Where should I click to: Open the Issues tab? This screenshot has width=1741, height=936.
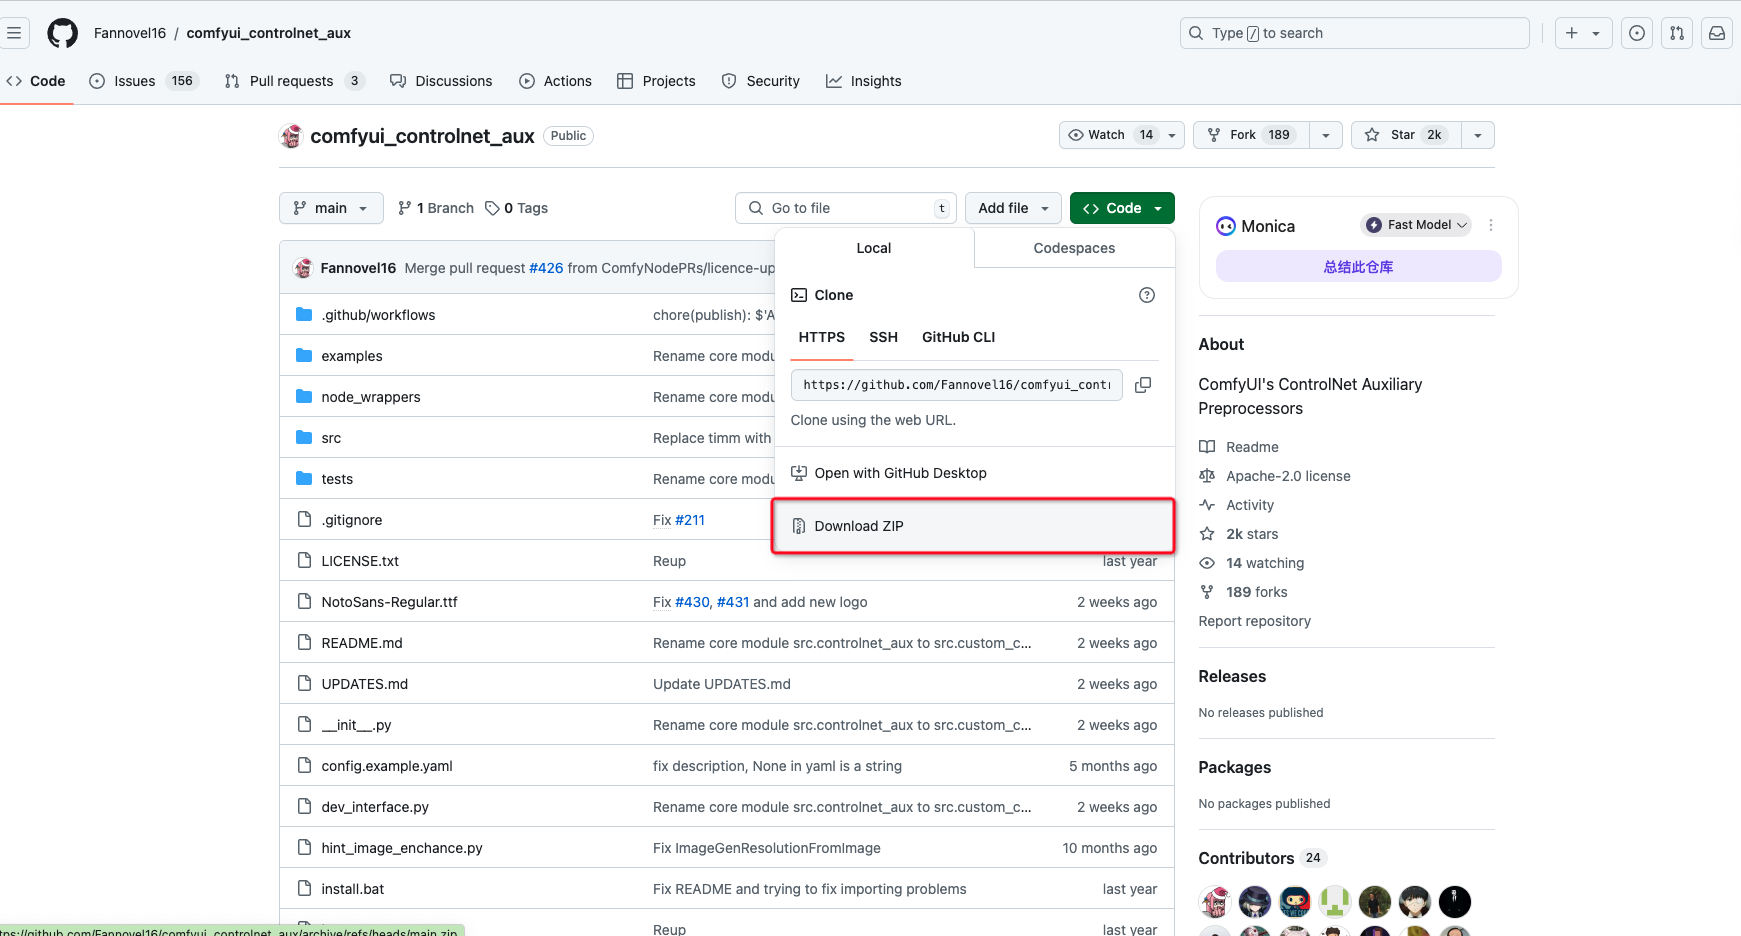tap(144, 81)
